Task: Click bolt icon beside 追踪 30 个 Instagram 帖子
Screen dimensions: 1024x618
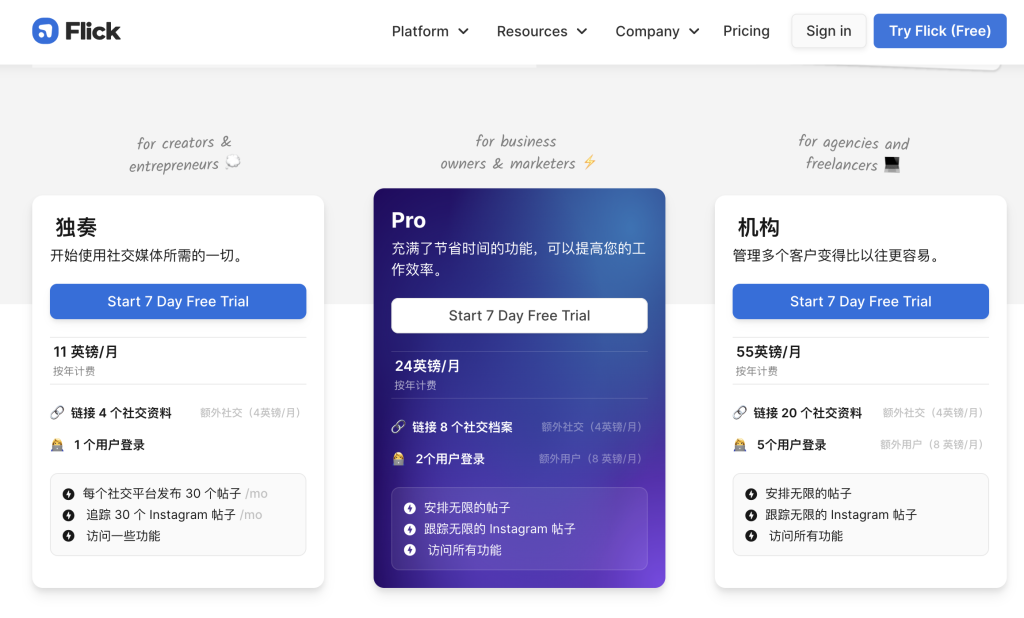Action: coord(69,515)
